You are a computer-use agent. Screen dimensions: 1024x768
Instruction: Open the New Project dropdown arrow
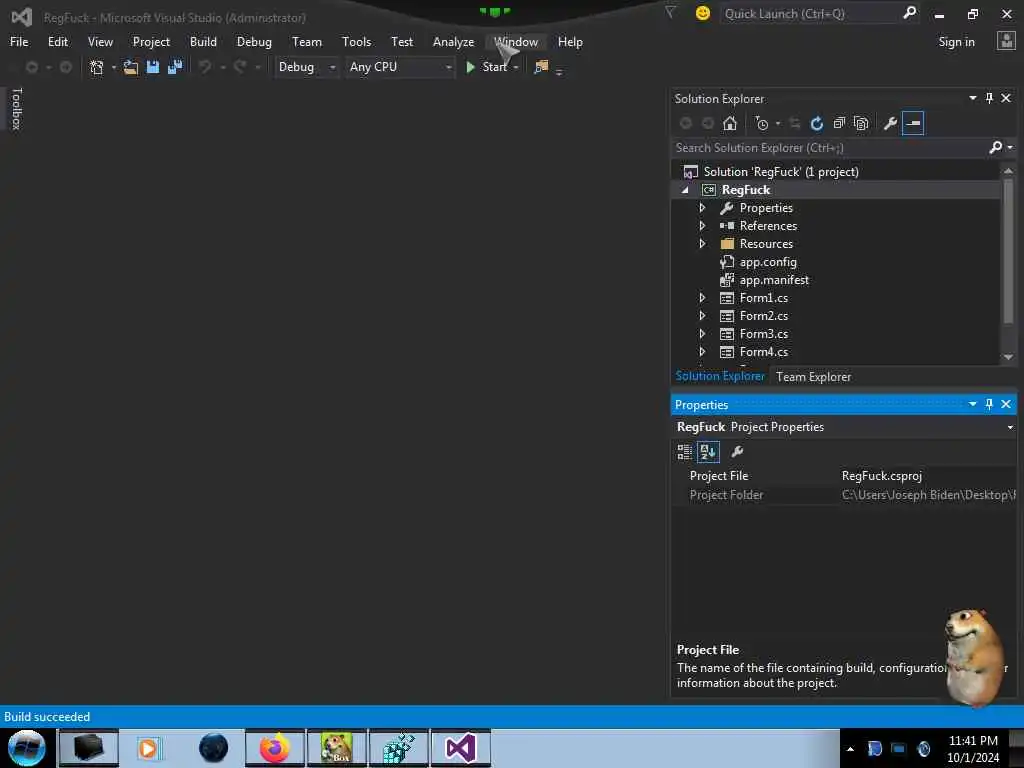[114, 67]
